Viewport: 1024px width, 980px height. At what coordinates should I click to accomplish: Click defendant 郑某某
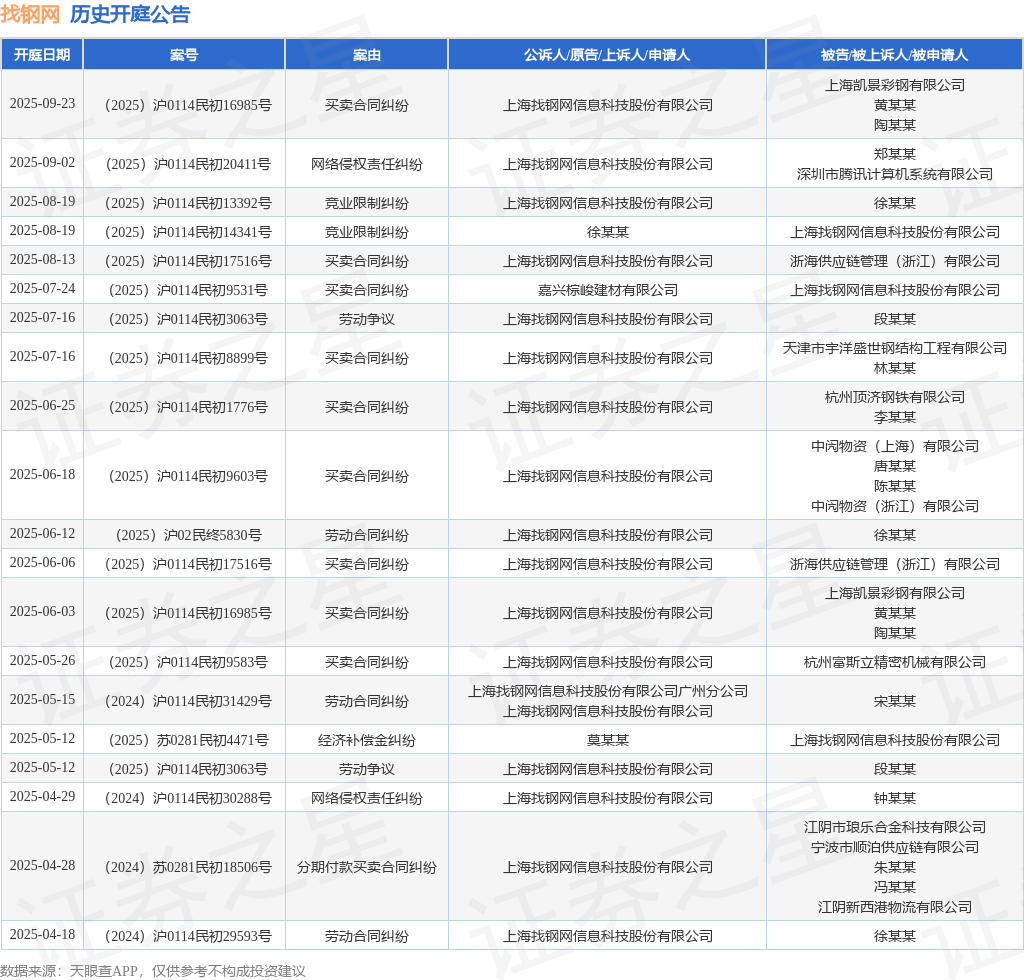(895, 154)
